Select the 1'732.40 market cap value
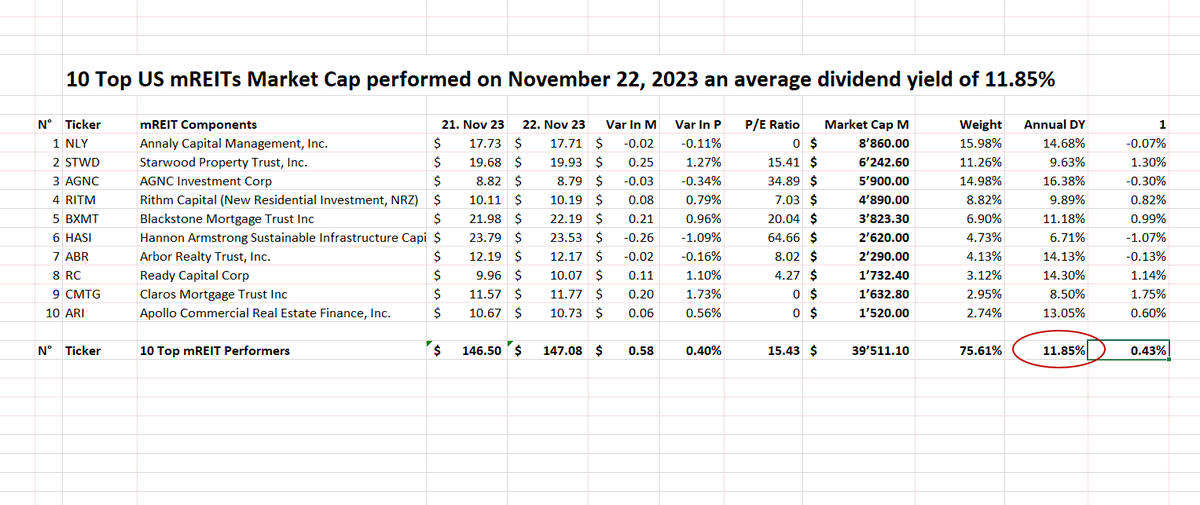Screen dimensions: 1200x505 coord(883,275)
